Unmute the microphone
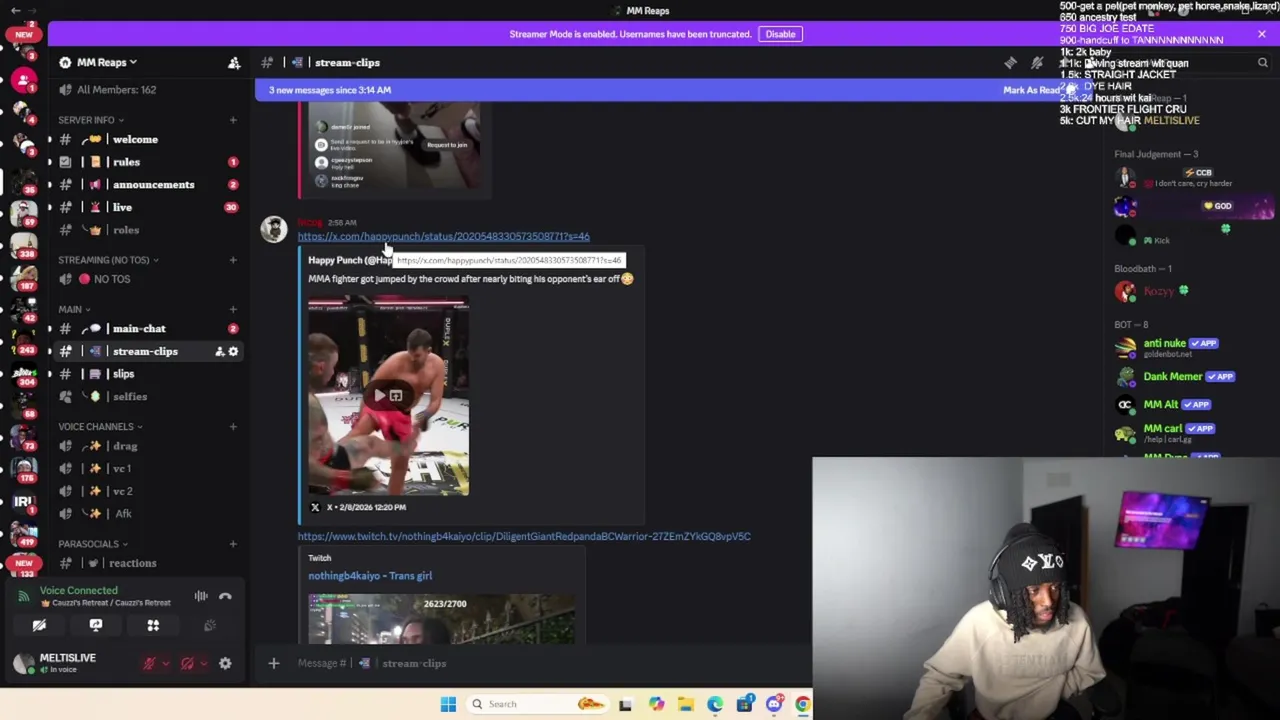The image size is (1280, 720). coord(149,663)
